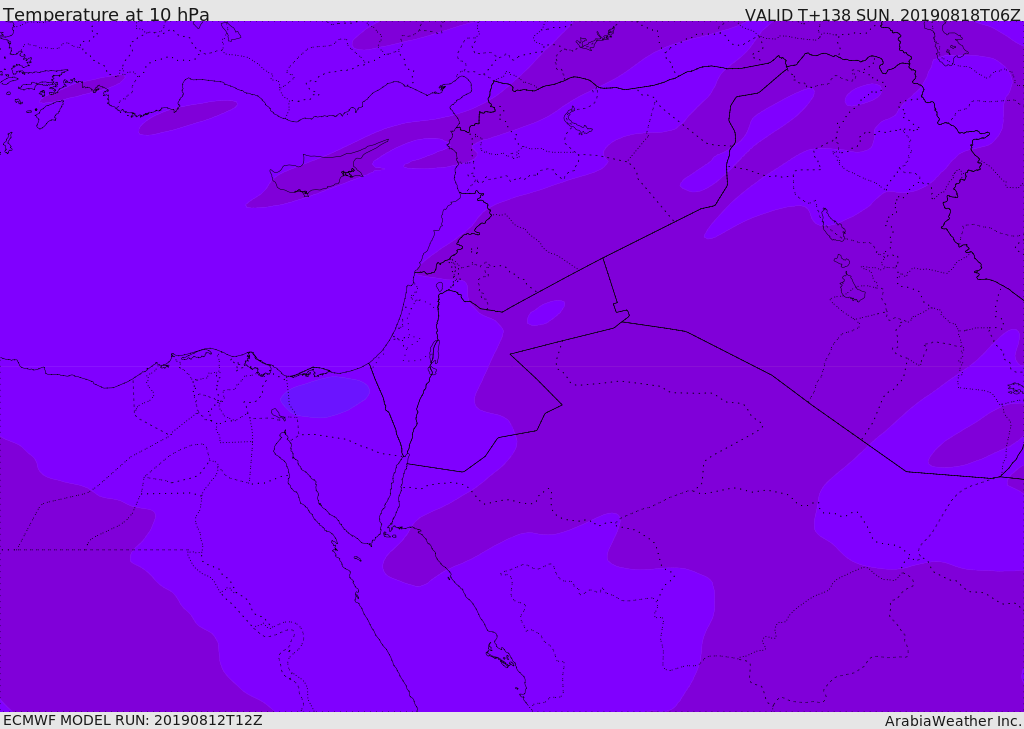
Task: Click the 'ArabiaWeather Inc.' credit text
Action: (x=953, y=721)
